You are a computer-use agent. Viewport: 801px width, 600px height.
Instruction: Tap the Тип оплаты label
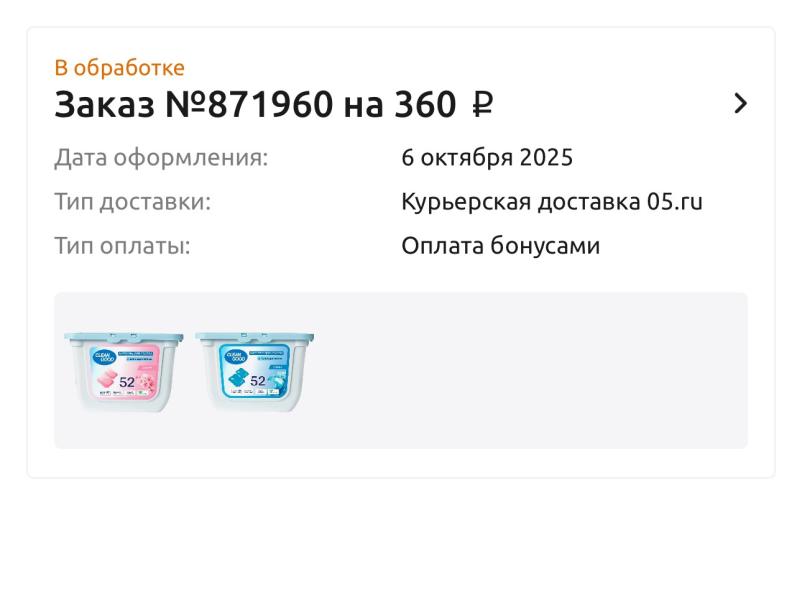tap(122, 246)
